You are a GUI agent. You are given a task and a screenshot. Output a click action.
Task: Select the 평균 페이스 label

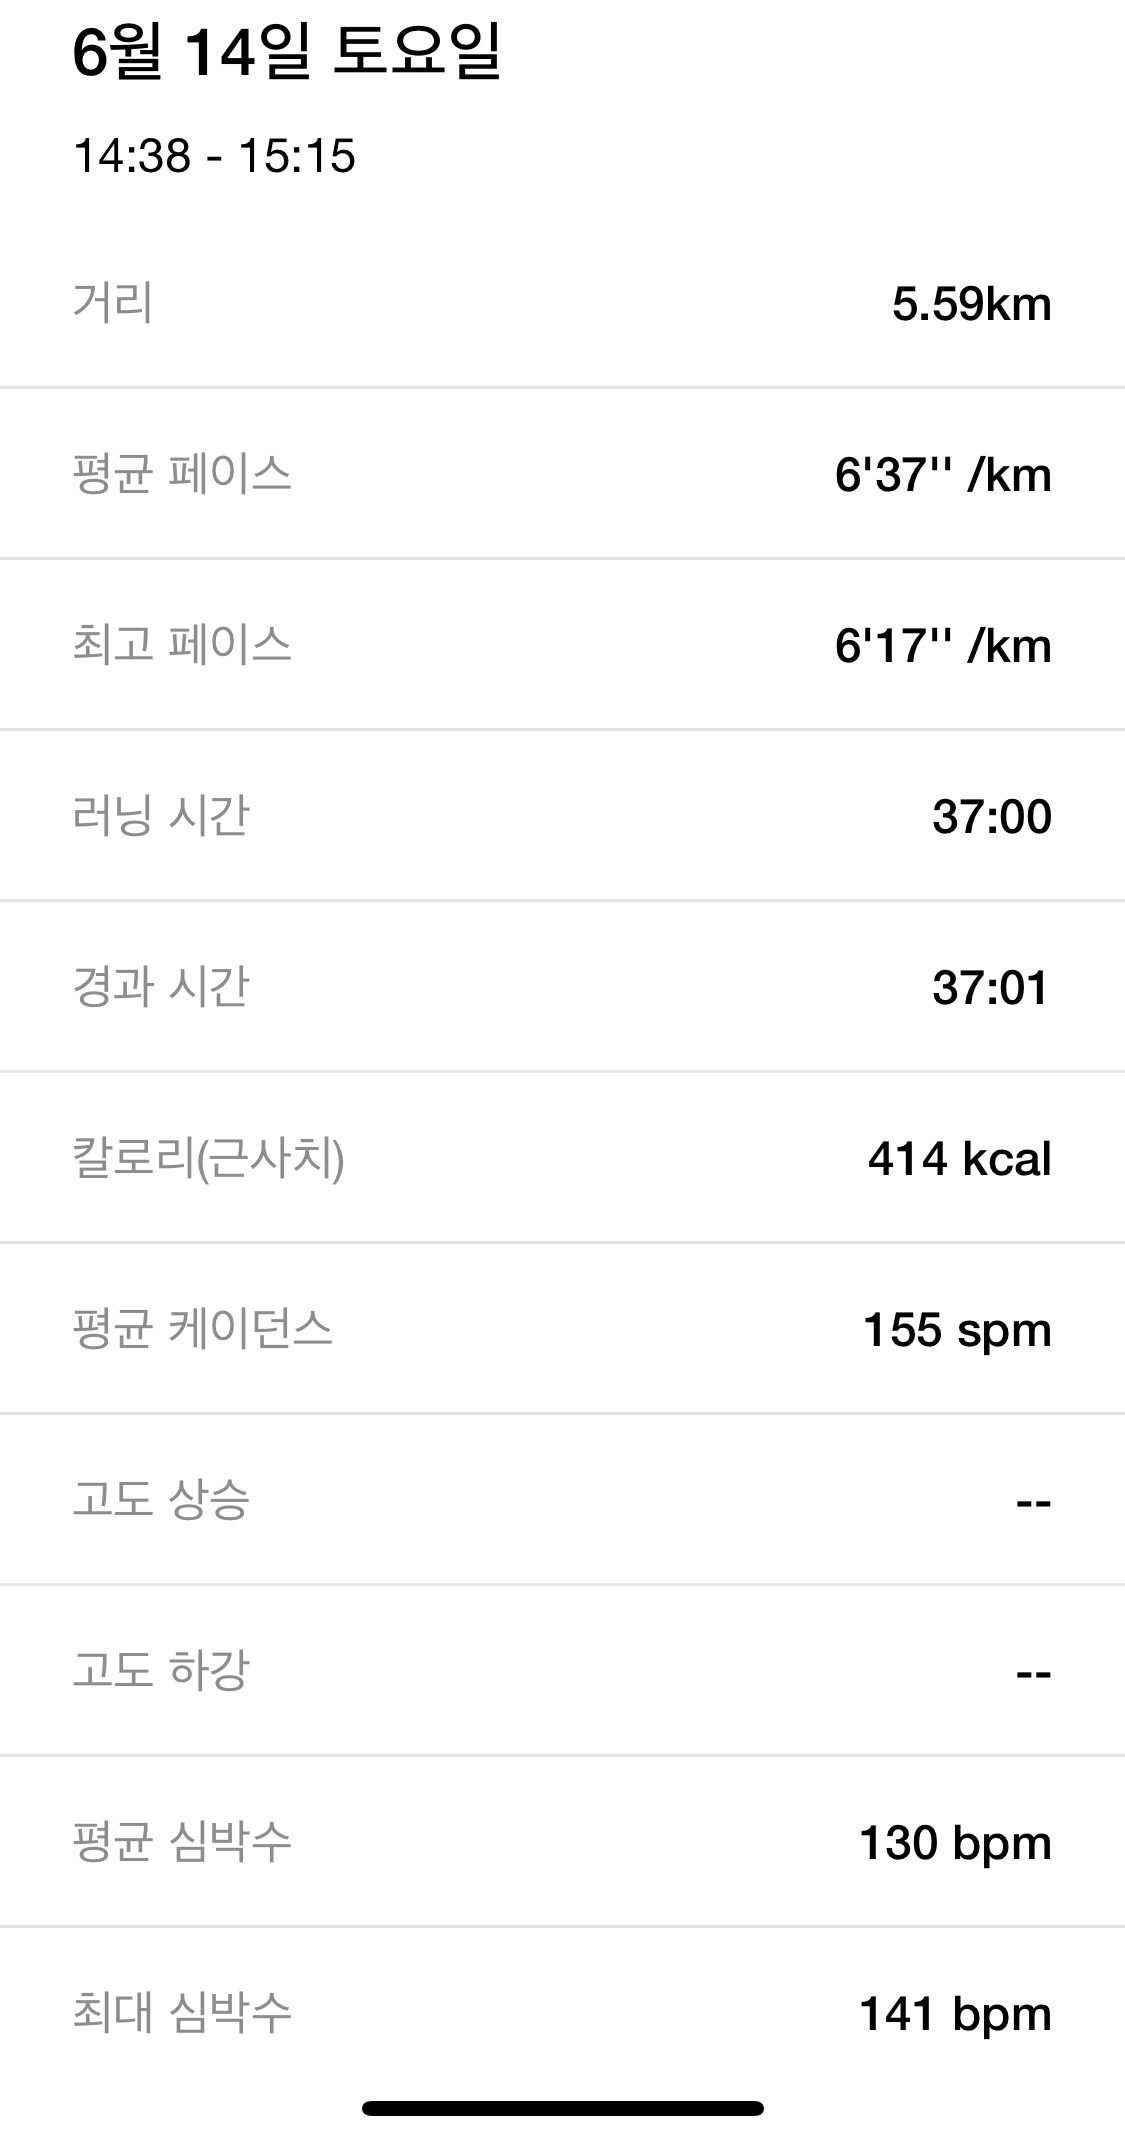181,473
